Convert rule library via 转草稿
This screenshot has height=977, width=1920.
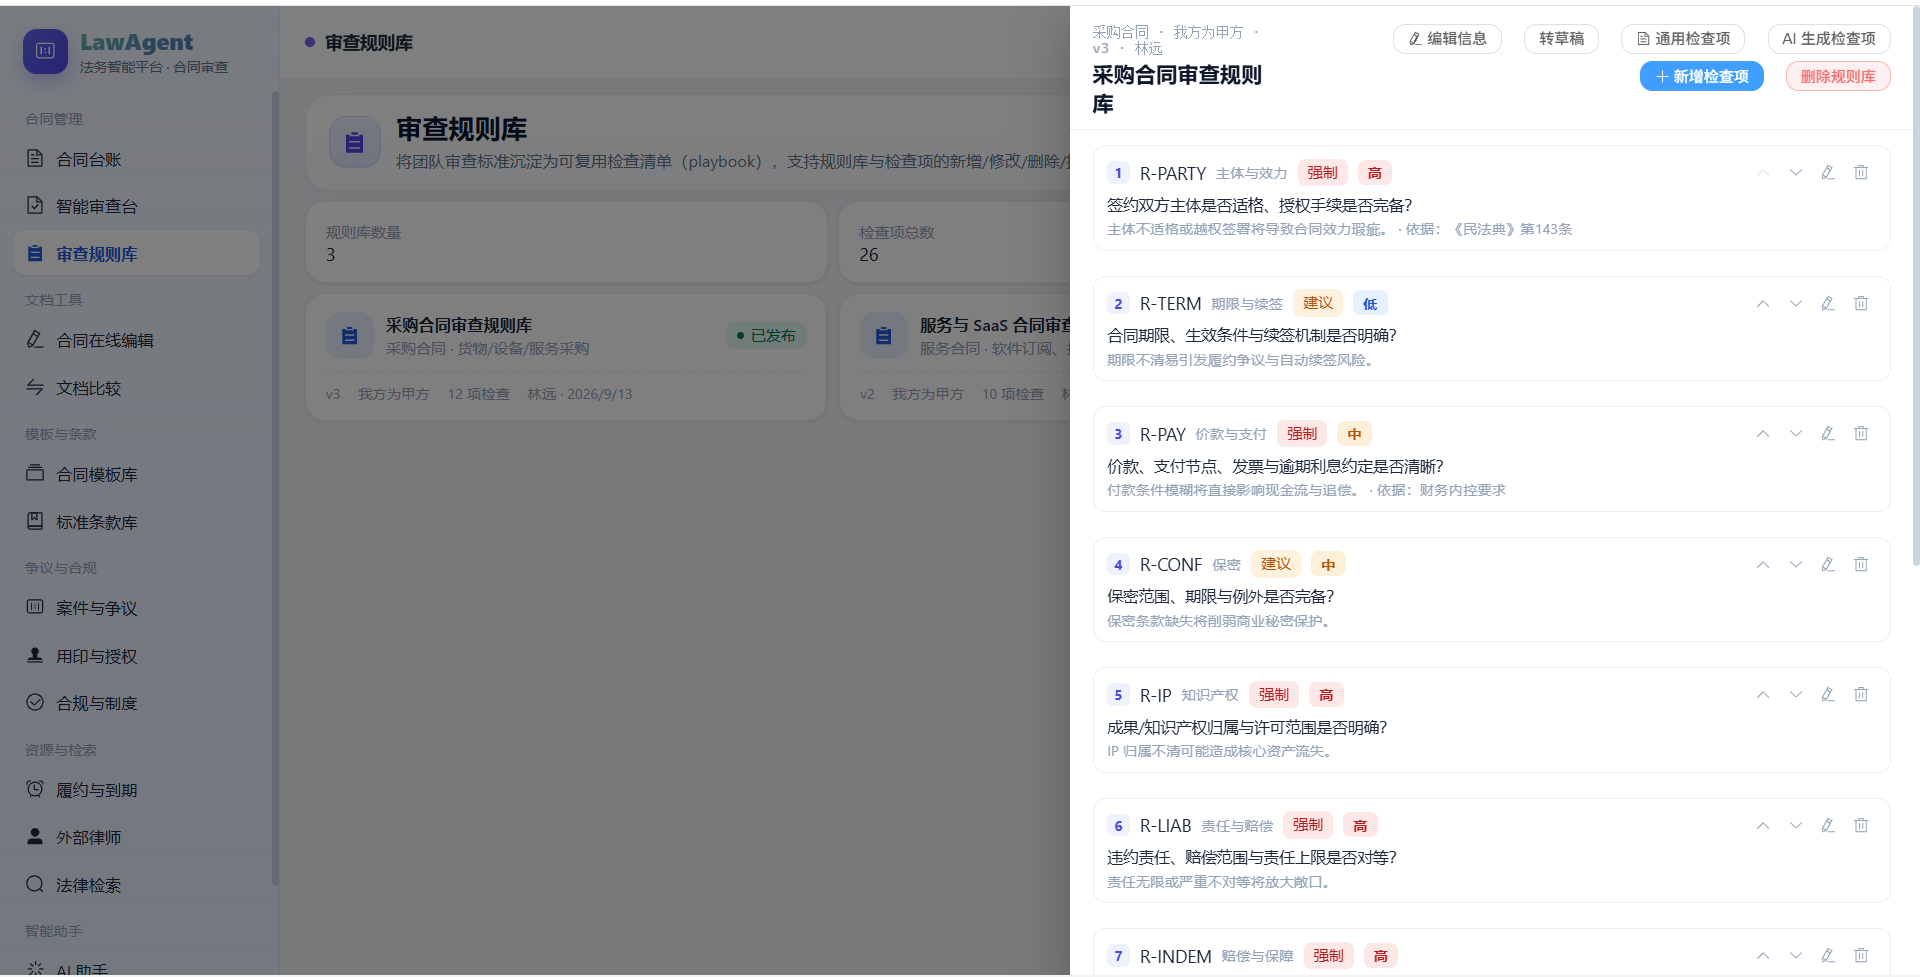pos(1561,39)
